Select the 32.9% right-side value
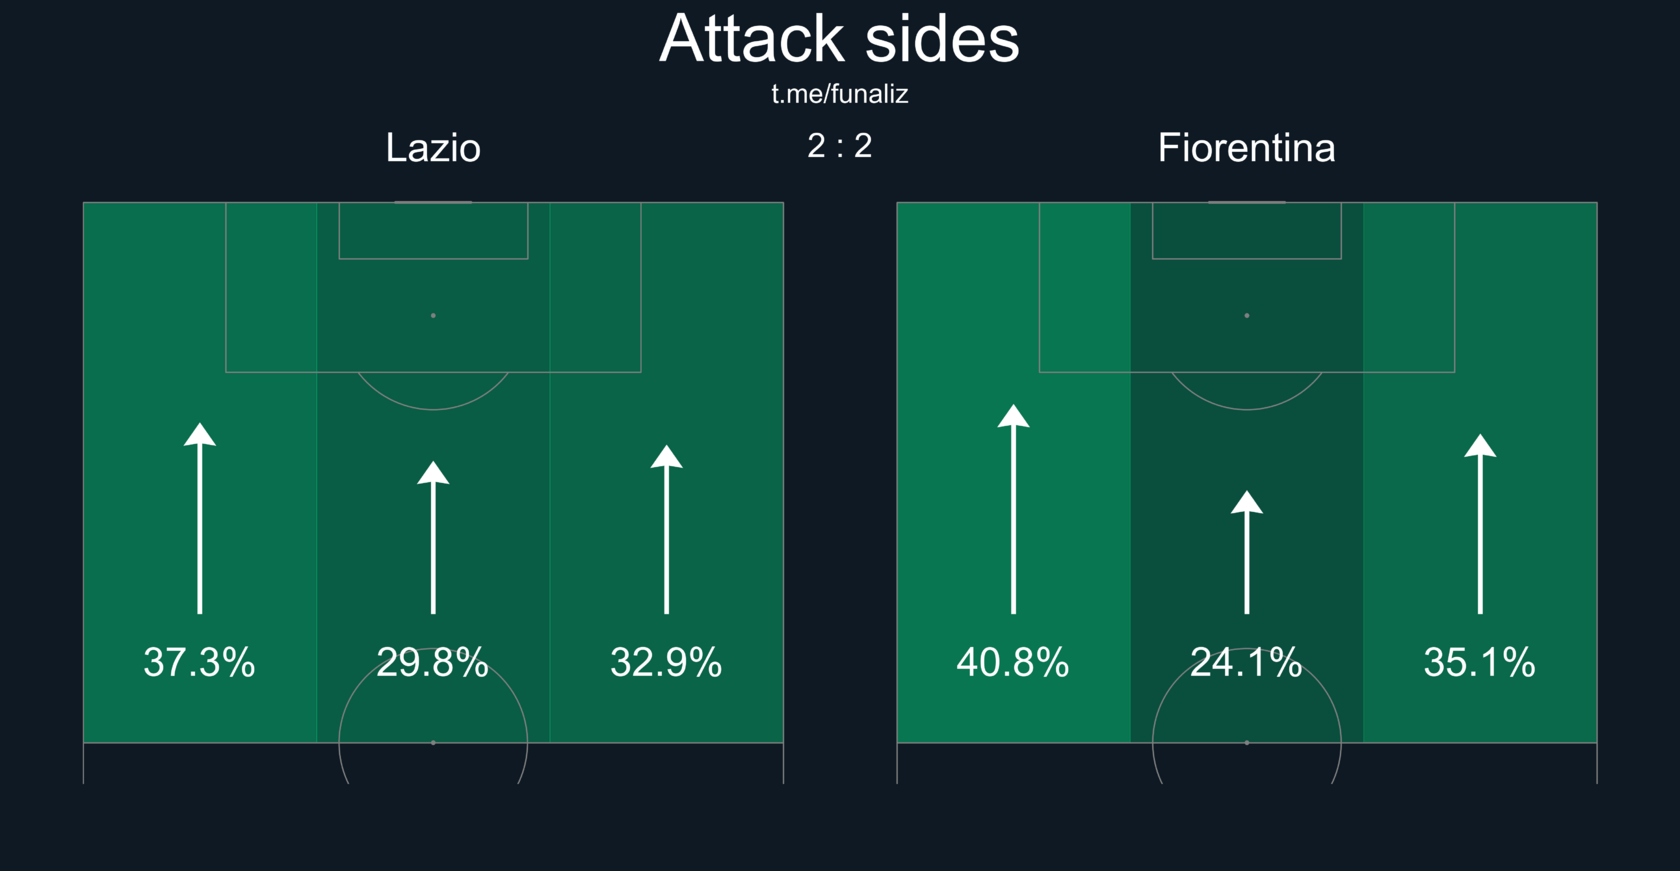 pos(666,662)
